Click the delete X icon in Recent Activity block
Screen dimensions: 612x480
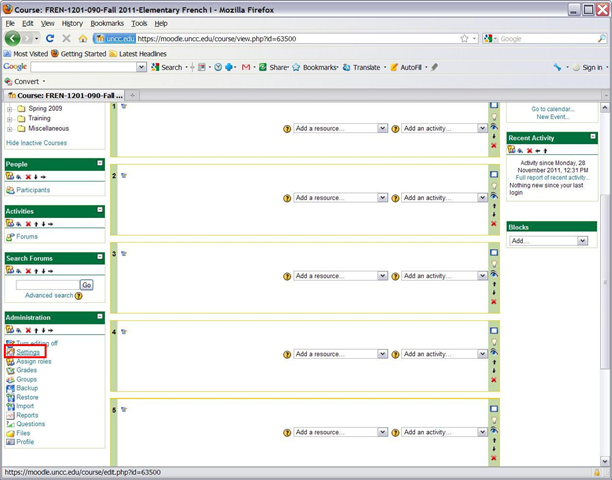[x=530, y=151]
